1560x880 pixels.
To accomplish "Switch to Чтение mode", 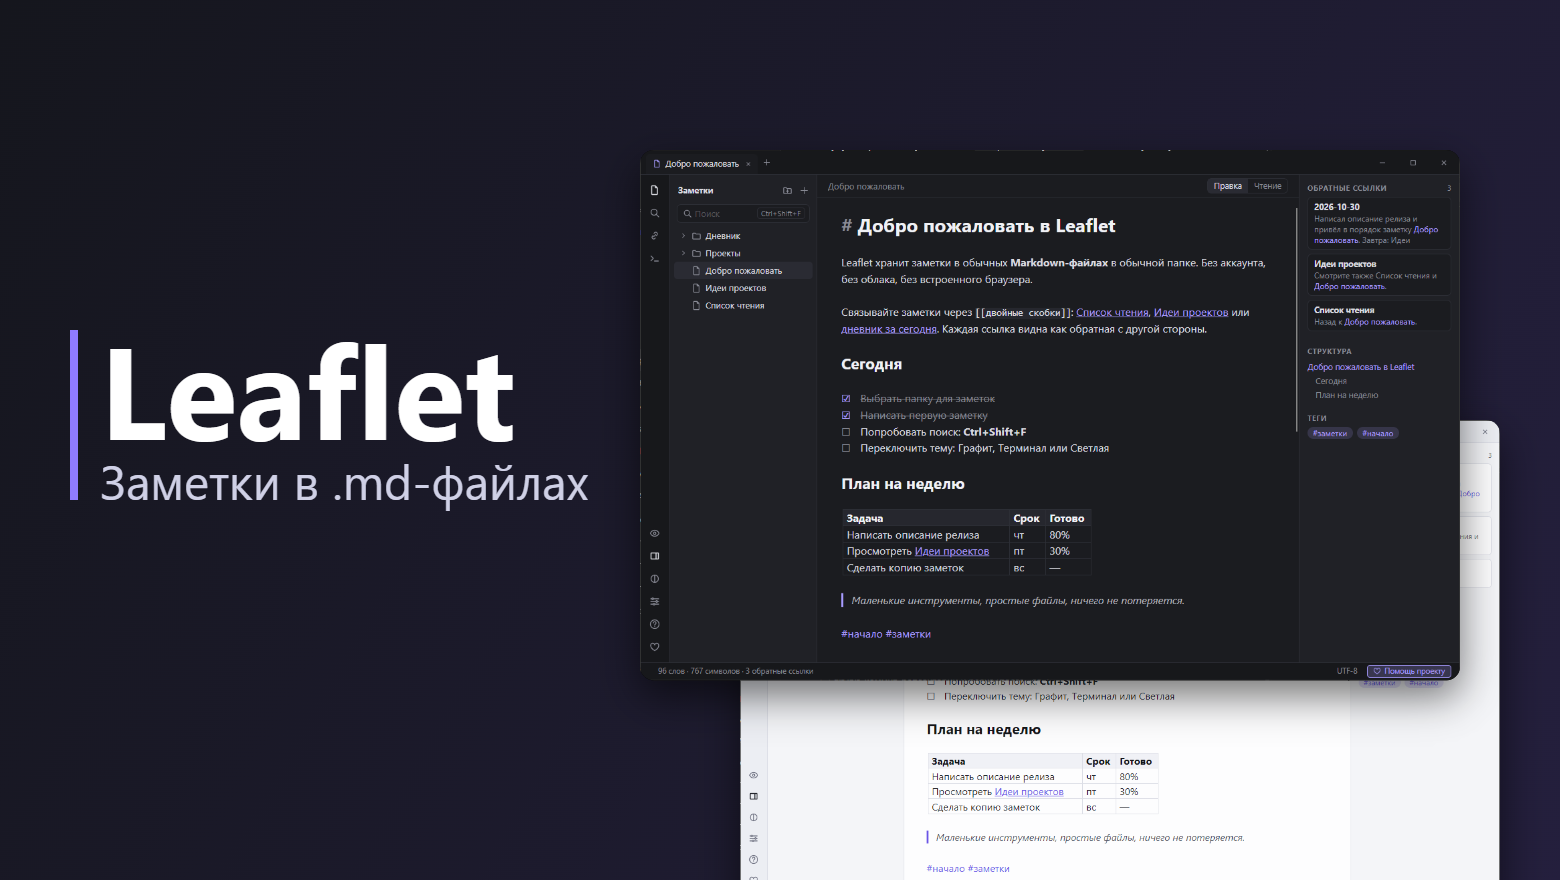I will pyautogui.click(x=1268, y=186).
